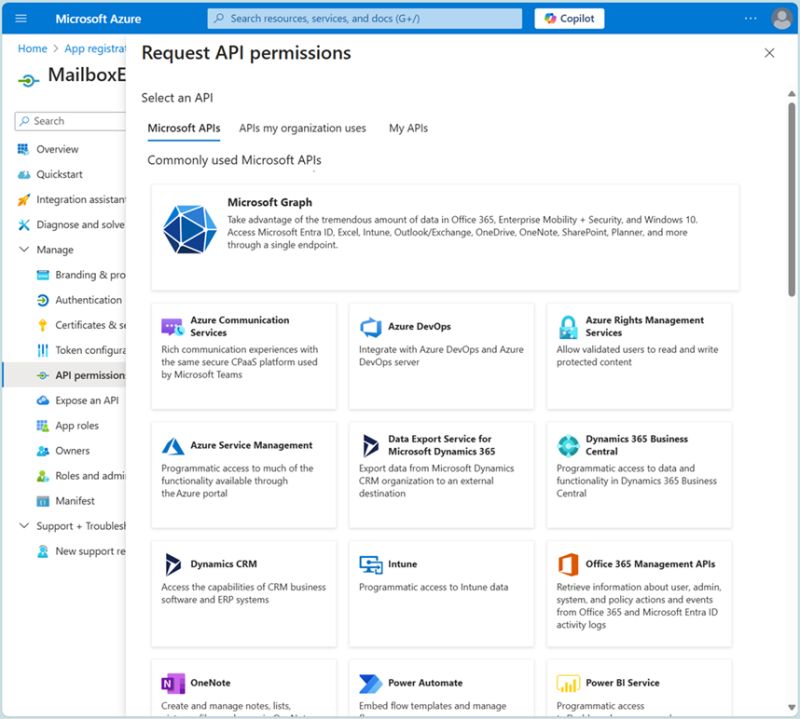Go to Home breadcrumb link

coord(32,48)
